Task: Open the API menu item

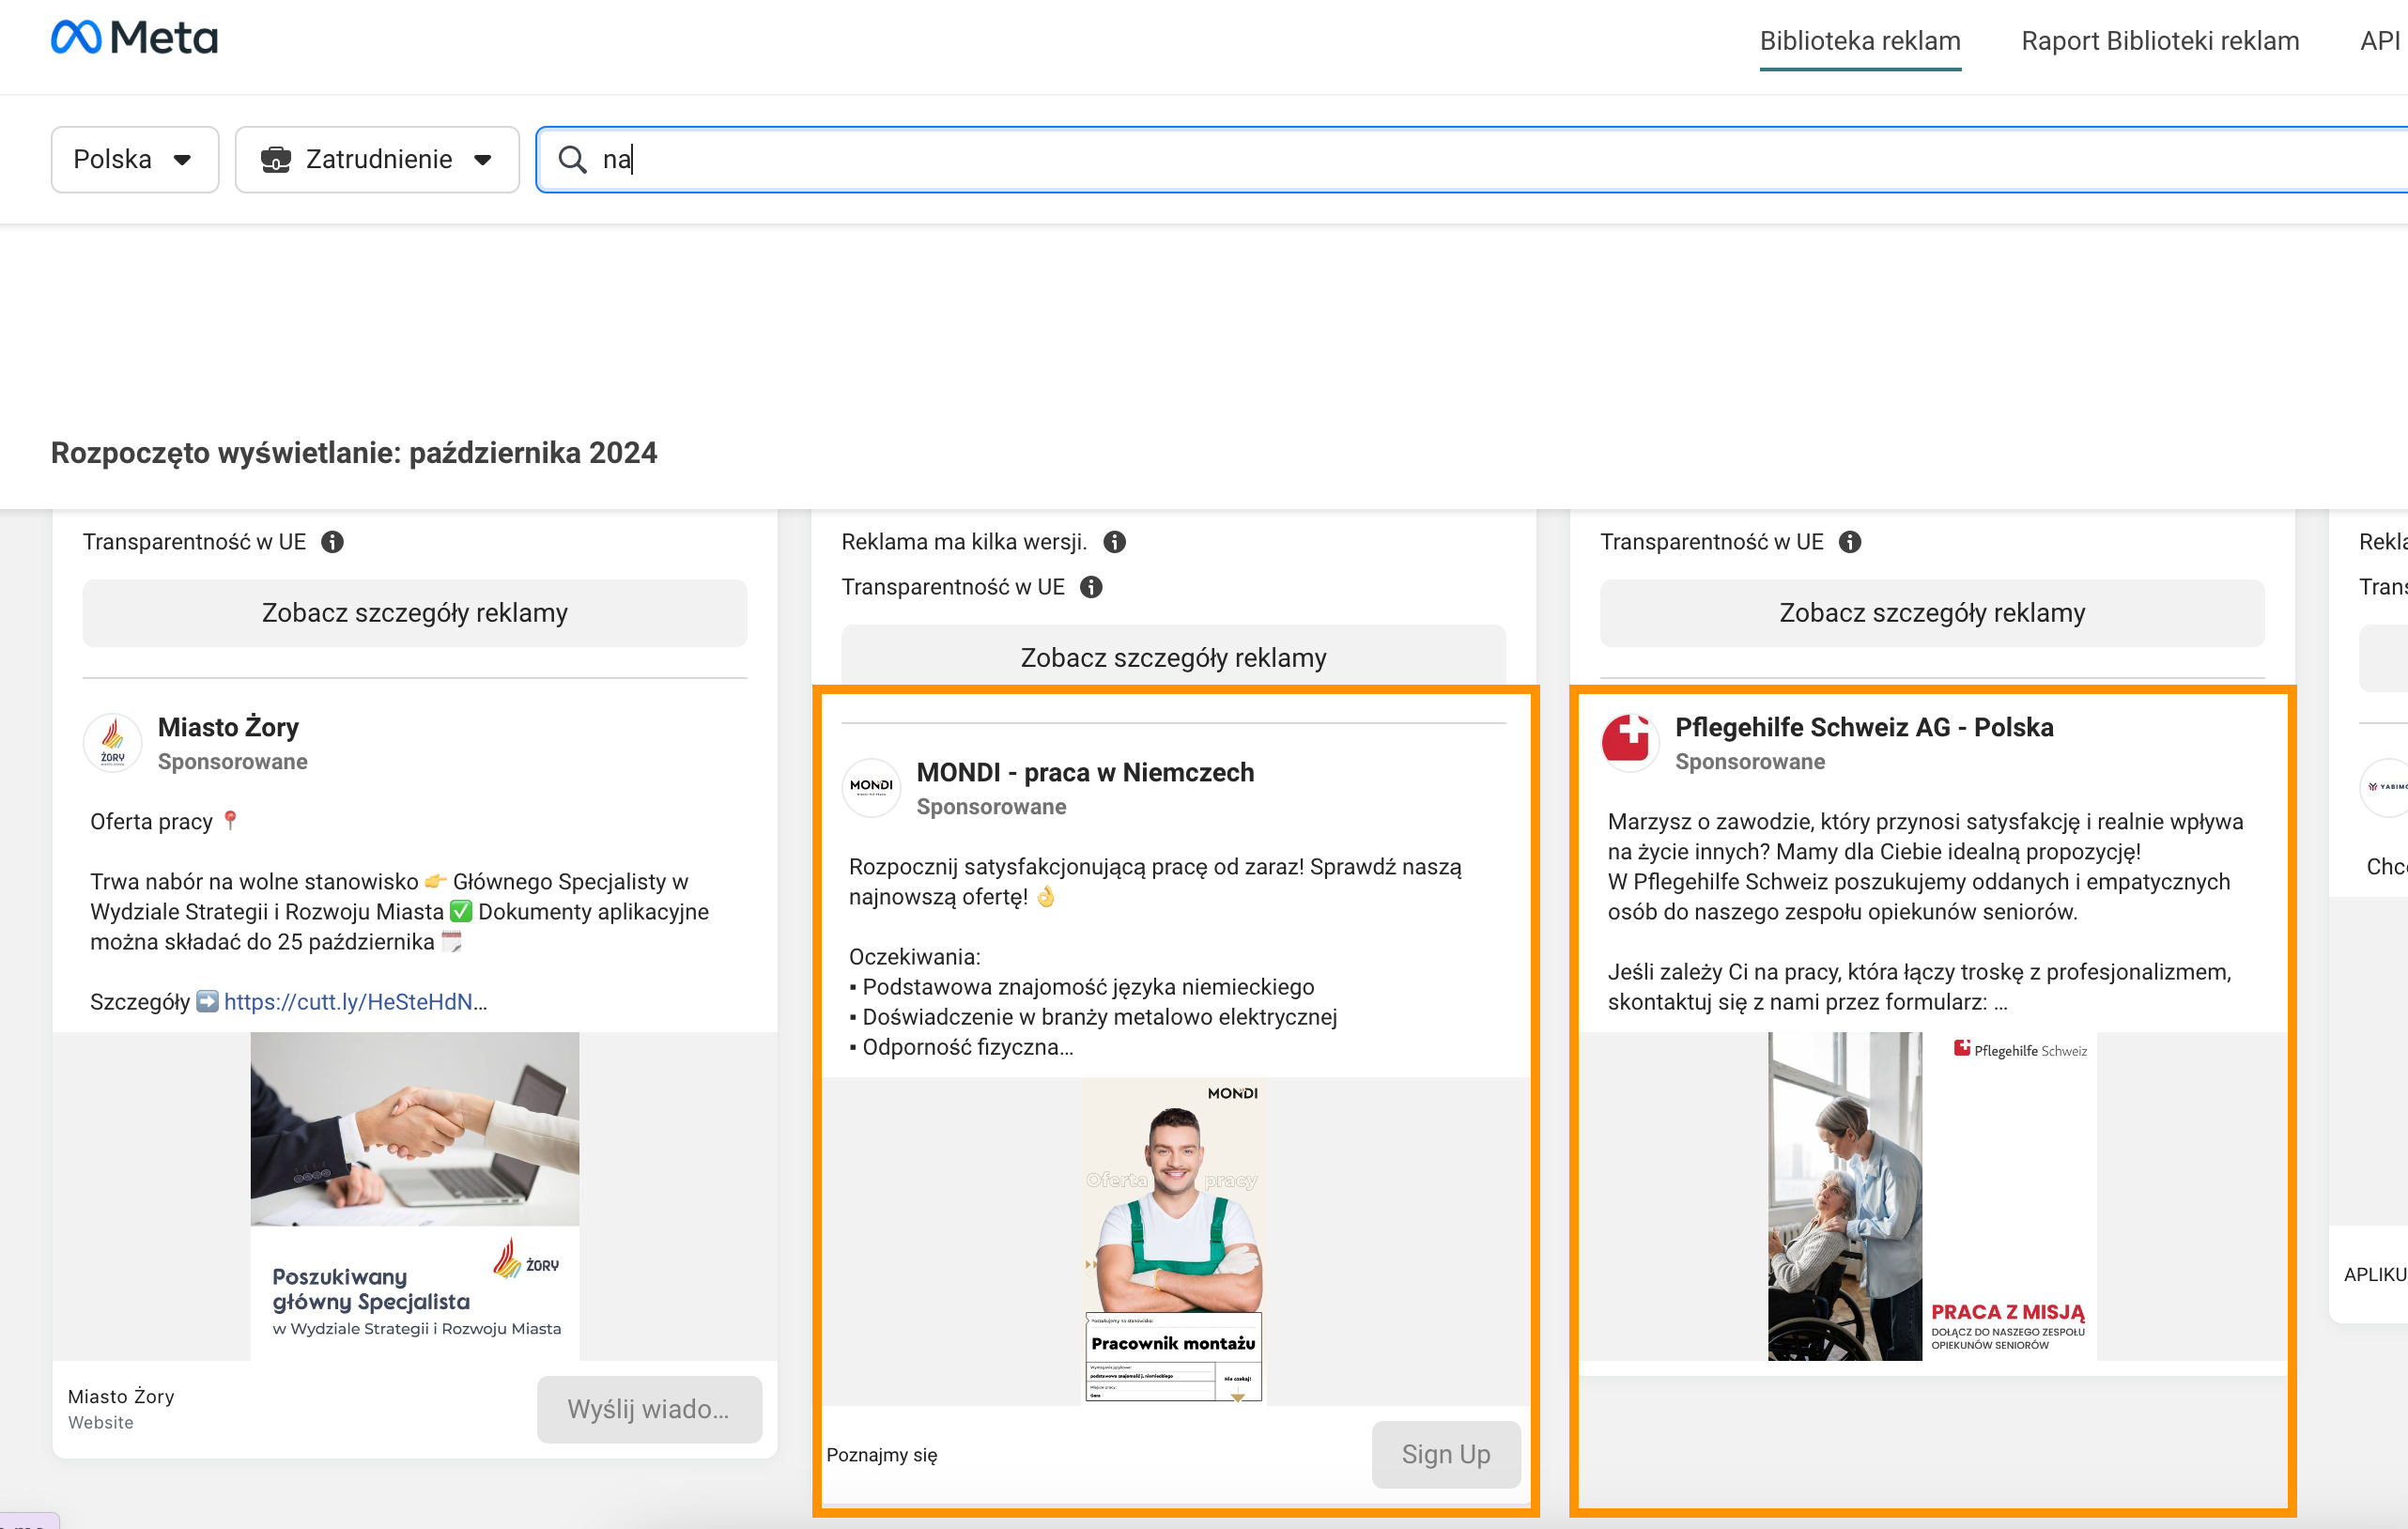Action: [2379, 41]
